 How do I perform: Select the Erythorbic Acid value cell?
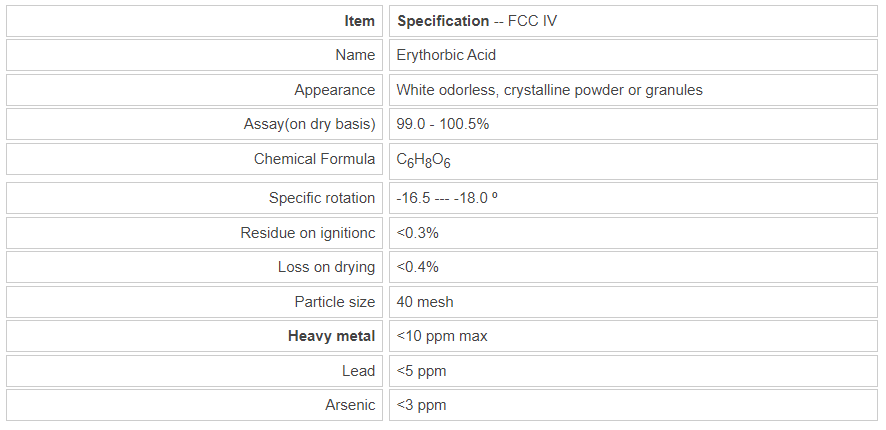tap(446, 55)
